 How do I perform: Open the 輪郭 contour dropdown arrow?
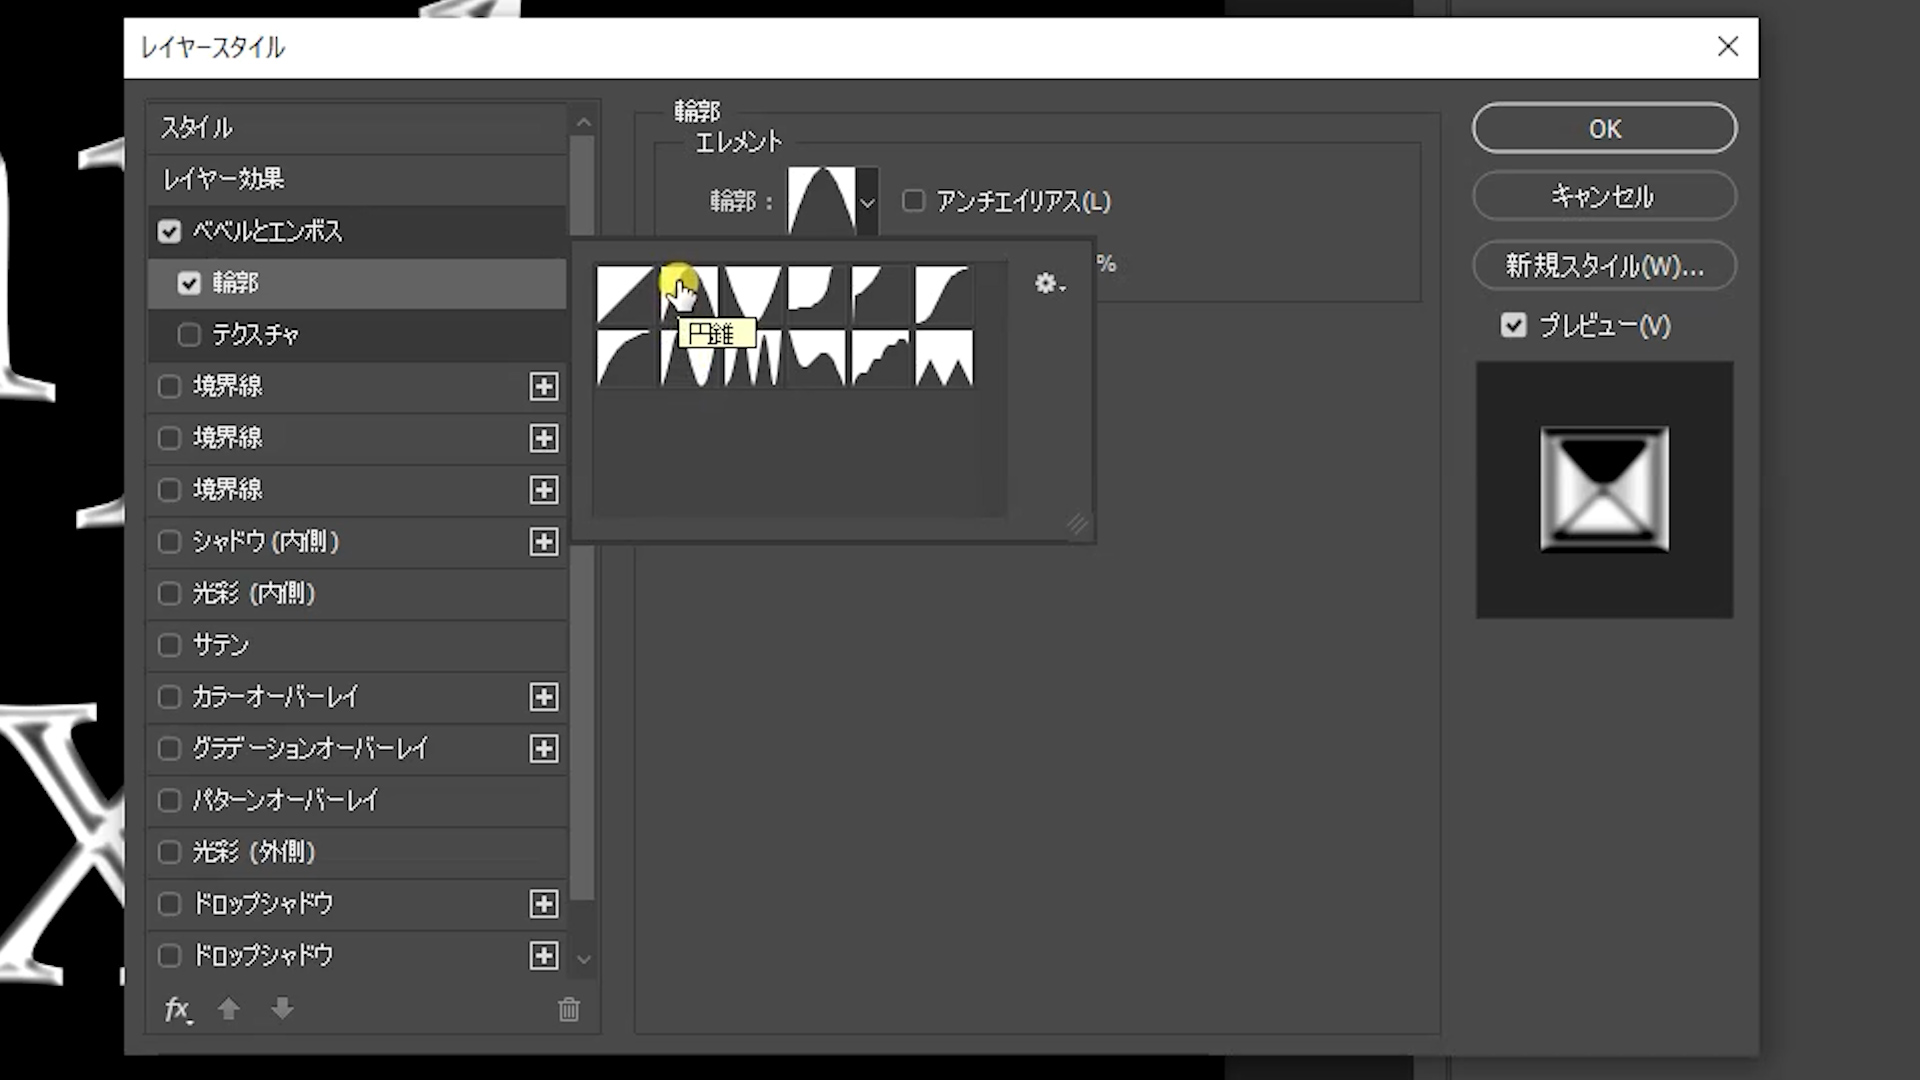(867, 202)
